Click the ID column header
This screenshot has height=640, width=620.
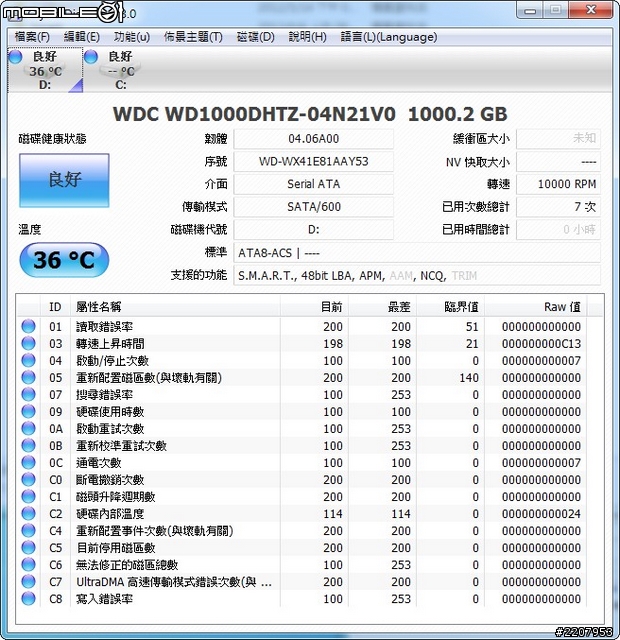pos(55,307)
